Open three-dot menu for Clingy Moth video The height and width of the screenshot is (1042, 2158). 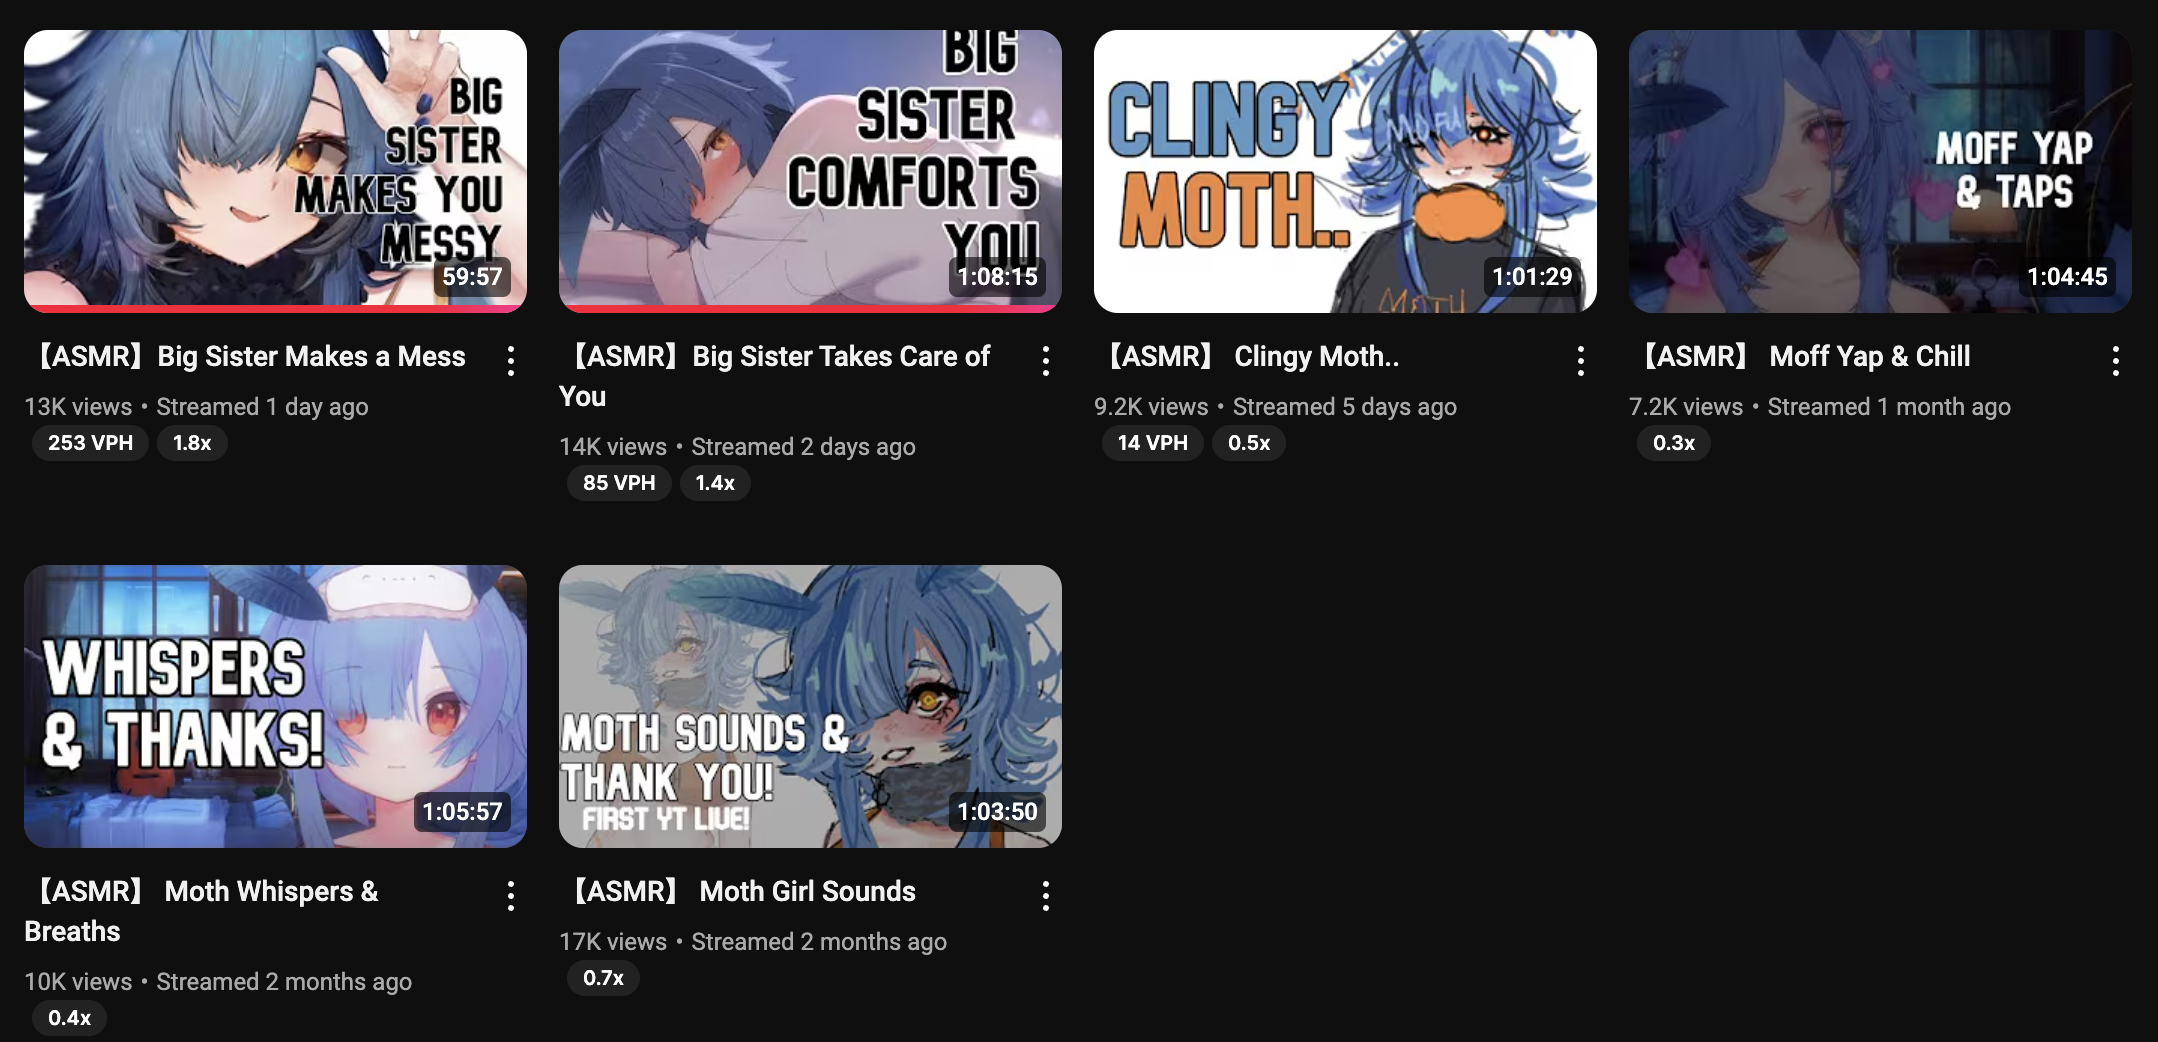[1581, 361]
